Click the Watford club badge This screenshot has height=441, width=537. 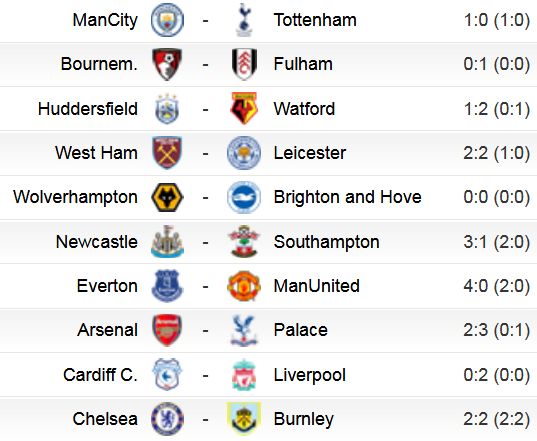coord(244,108)
